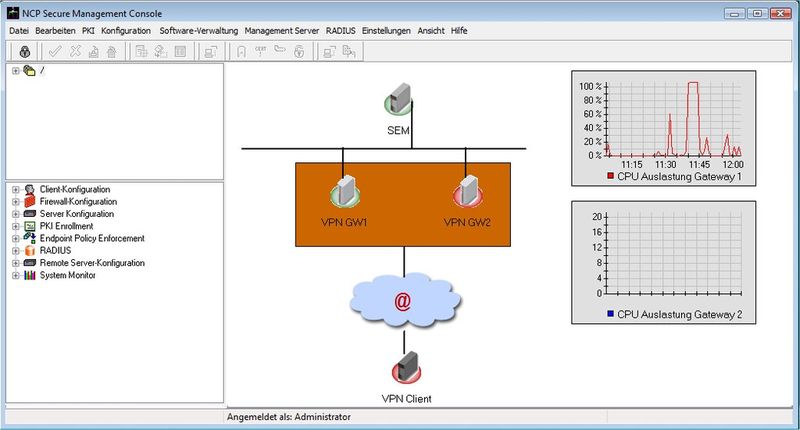The width and height of the screenshot is (800, 430).
Task: Click the root folder icon in the tree
Action: pos(29,71)
